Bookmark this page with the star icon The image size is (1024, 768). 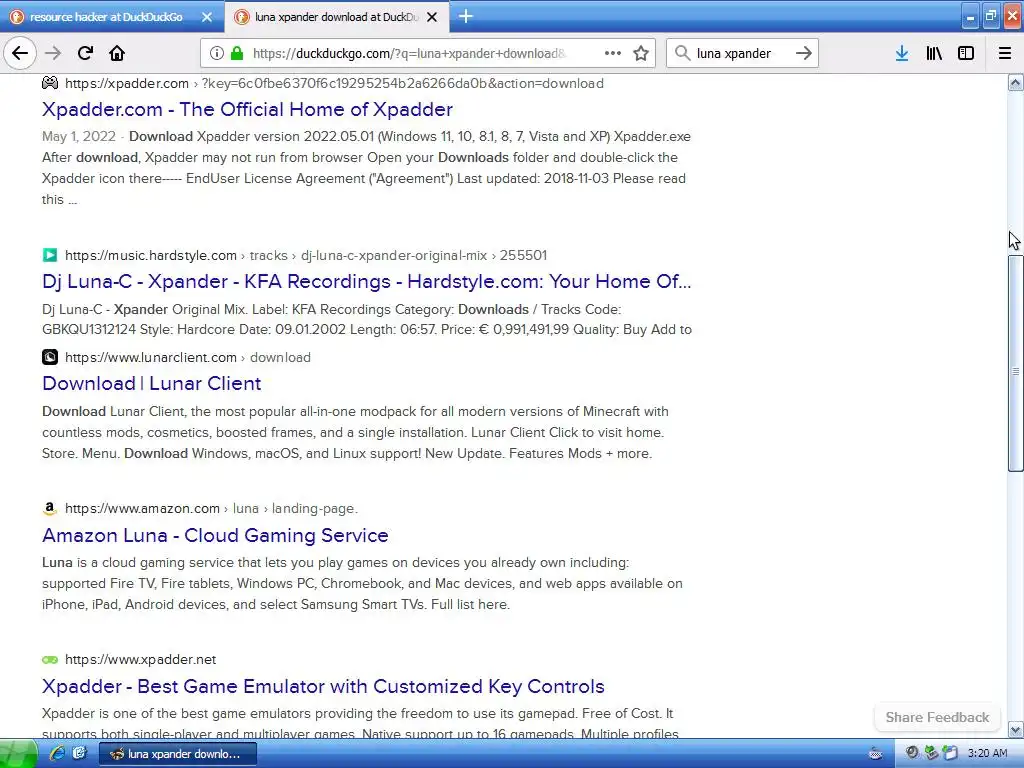(x=641, y=53)
